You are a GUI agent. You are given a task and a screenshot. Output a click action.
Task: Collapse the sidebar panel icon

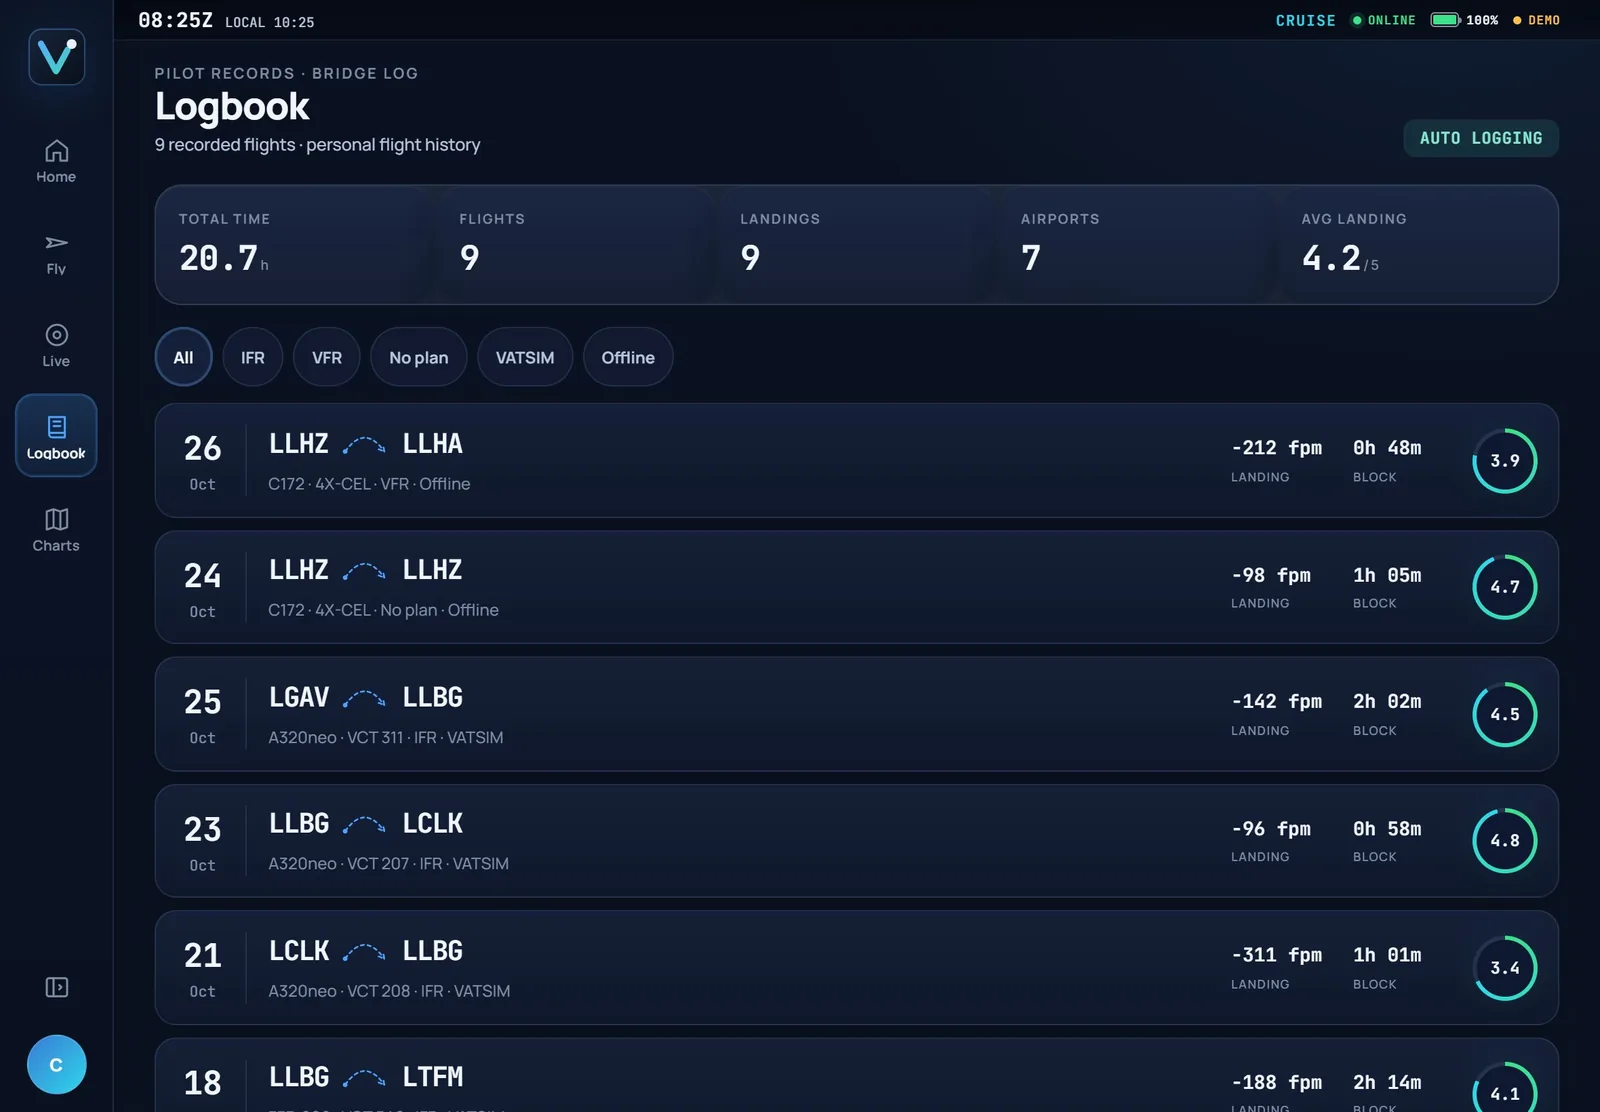coord(57,987)
